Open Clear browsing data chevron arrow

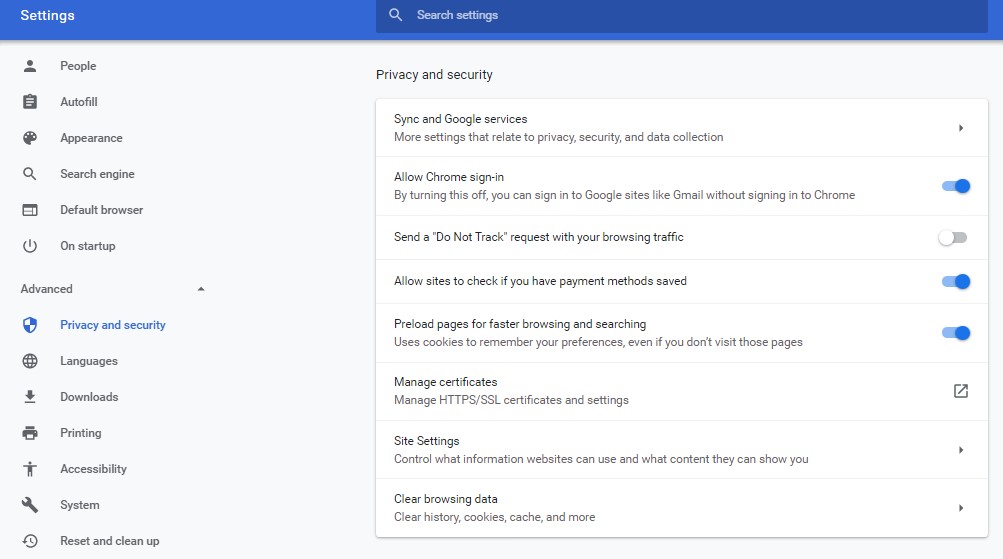point(961,508)
